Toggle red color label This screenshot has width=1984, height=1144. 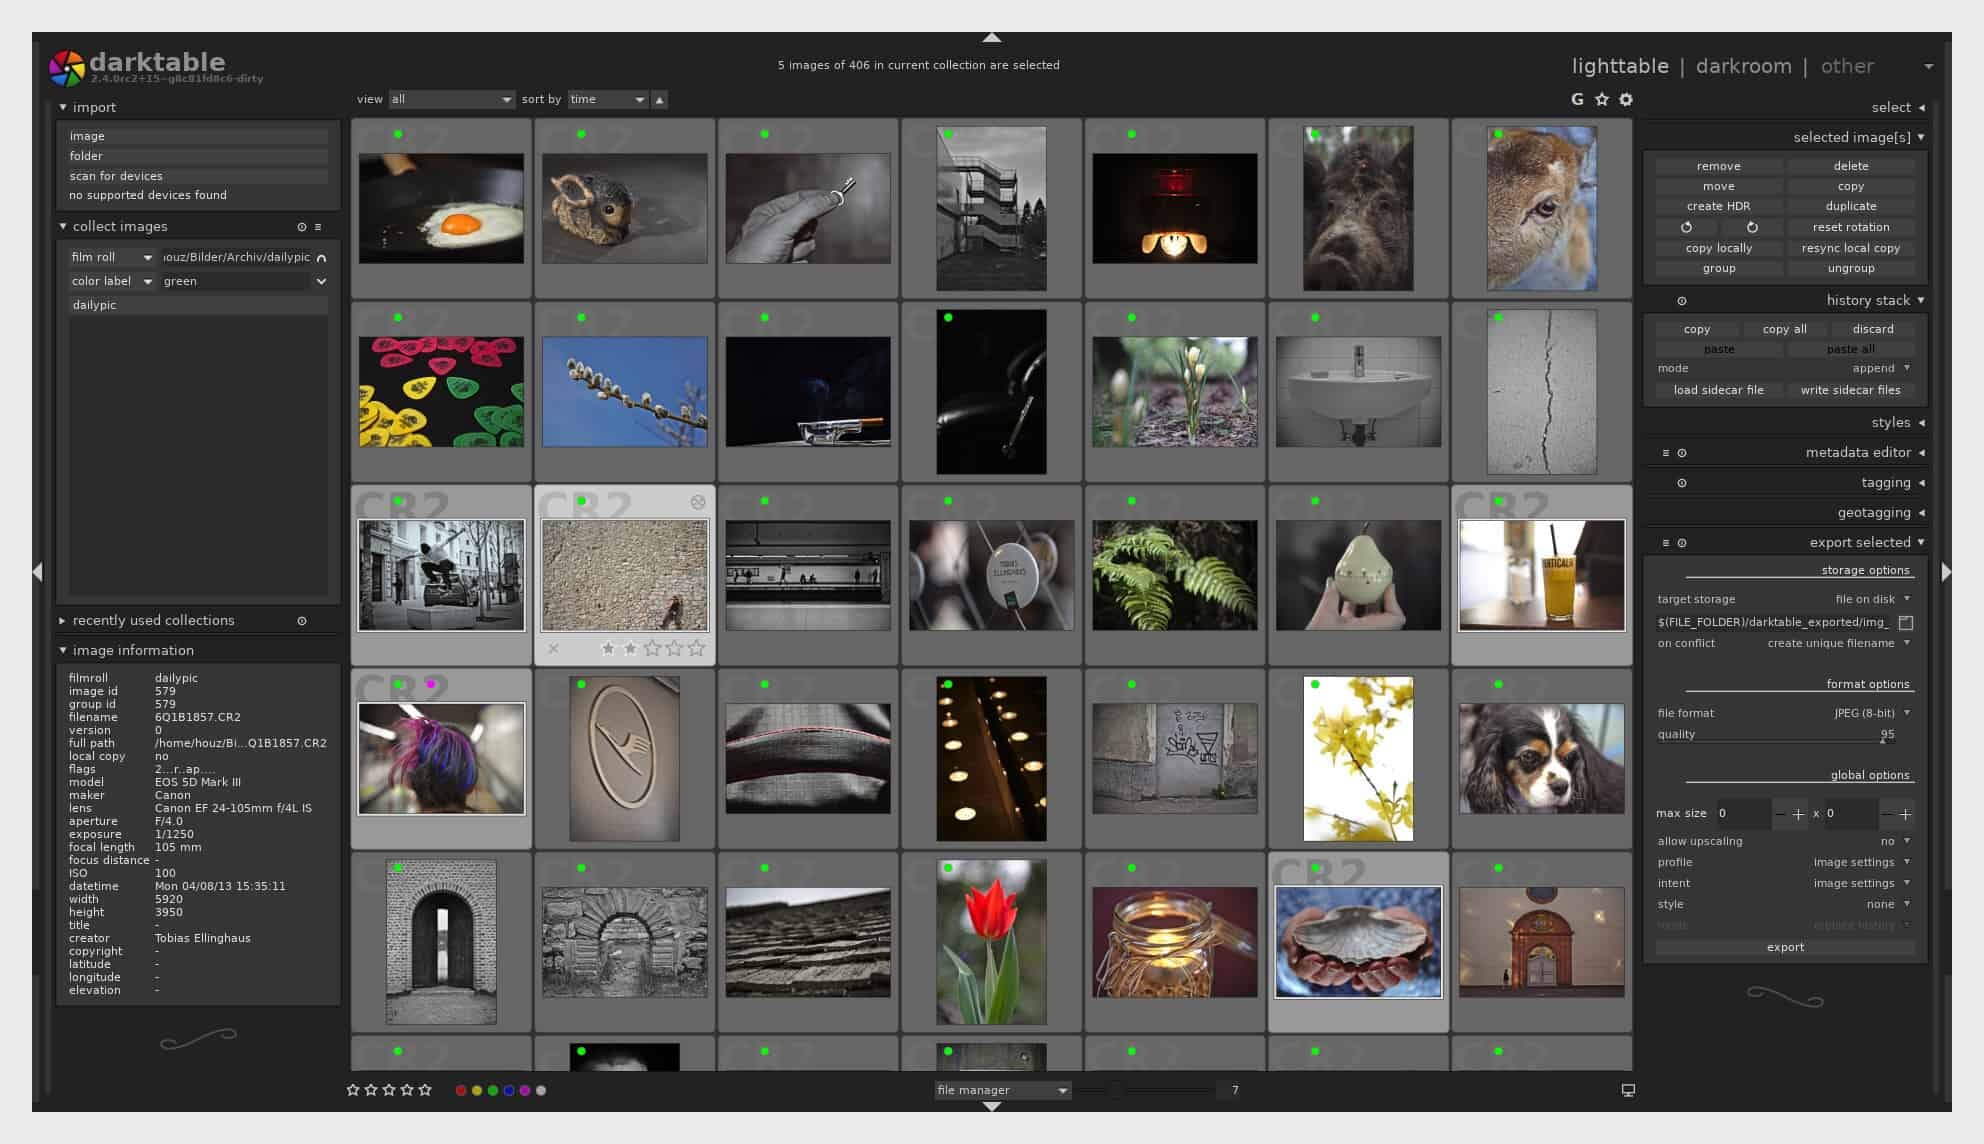[461, 1091]
